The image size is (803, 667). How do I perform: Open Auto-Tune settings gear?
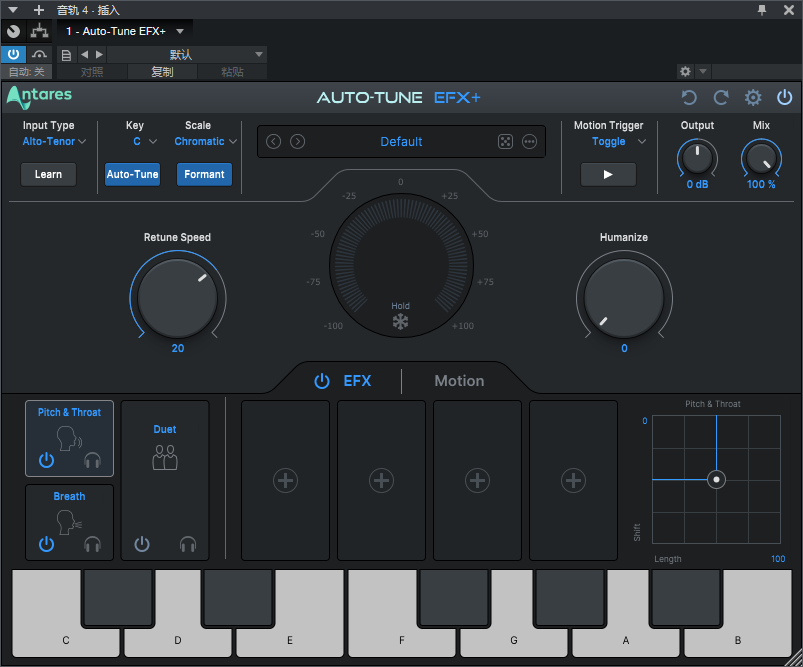click(753, 97)
